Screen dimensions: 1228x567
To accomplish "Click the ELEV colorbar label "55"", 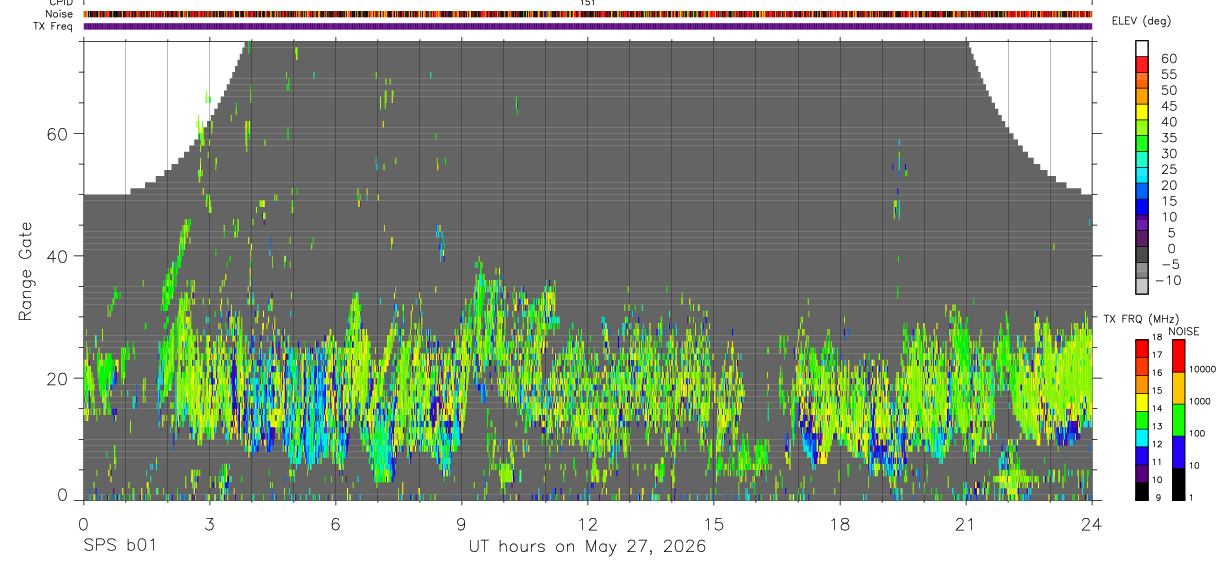I will pyautogui.click(x=1168, y=74).
